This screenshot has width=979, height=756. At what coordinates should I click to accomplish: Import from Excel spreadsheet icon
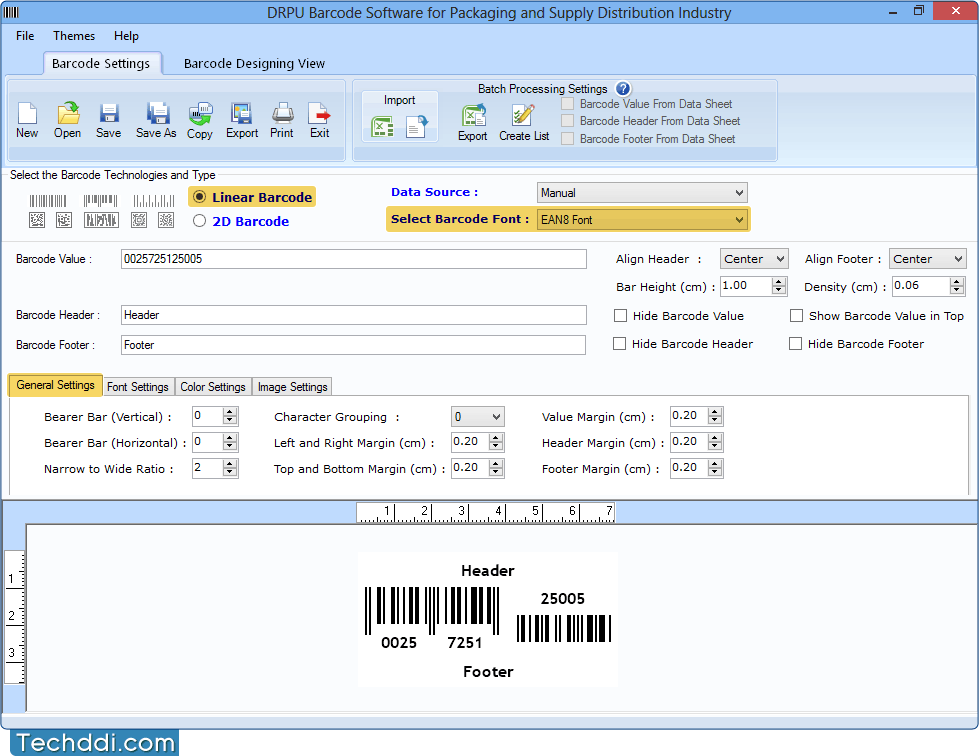tap(382, 127)
